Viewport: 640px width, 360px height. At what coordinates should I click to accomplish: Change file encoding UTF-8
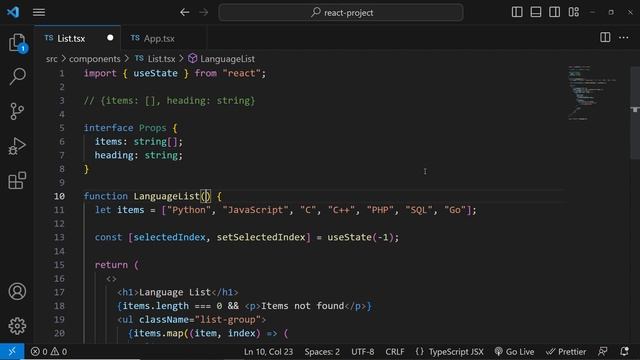coord(363,351)
